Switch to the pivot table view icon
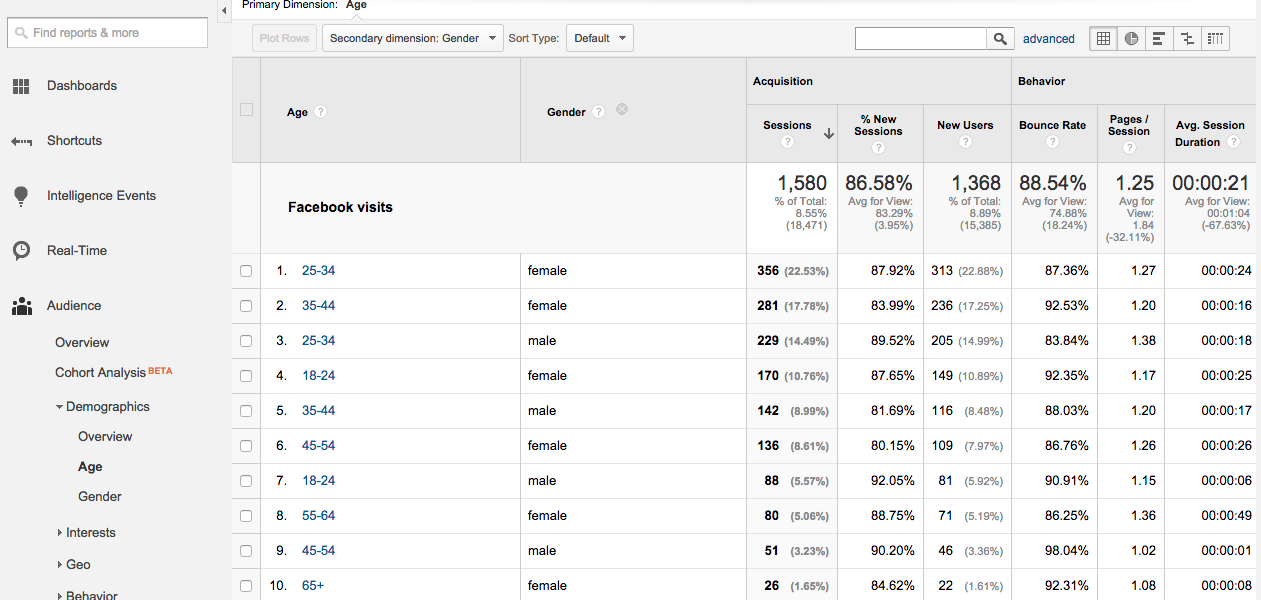Viewport: 1261px width, 600px height. coord(1215,39)
